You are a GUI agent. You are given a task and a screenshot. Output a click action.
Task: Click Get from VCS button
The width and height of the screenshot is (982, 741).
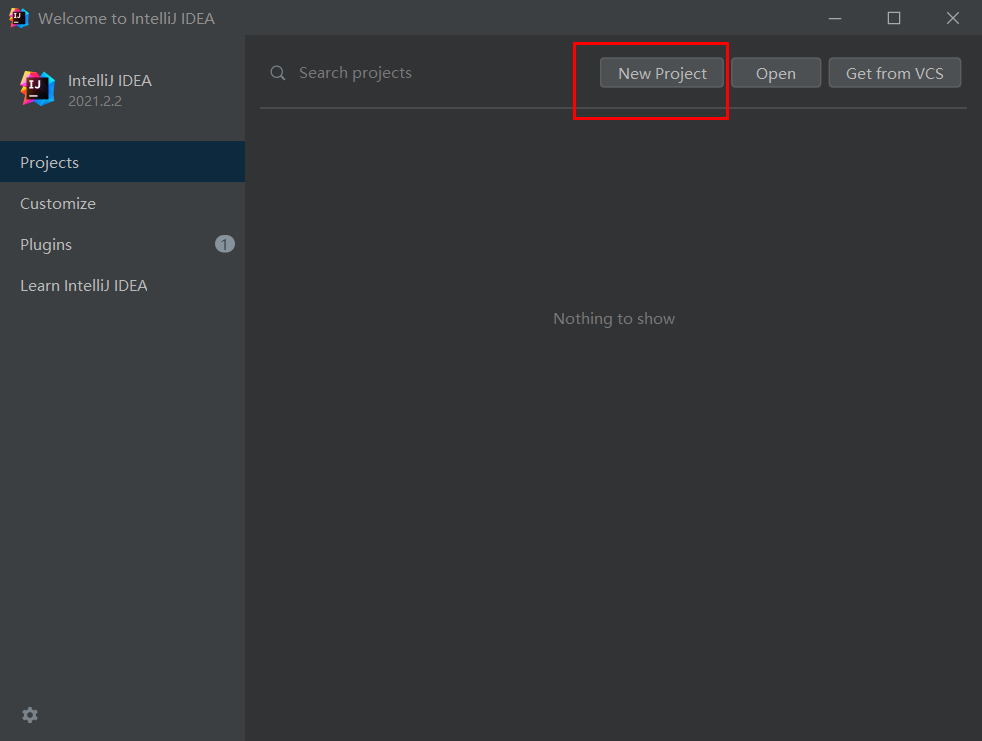[894, 73]
